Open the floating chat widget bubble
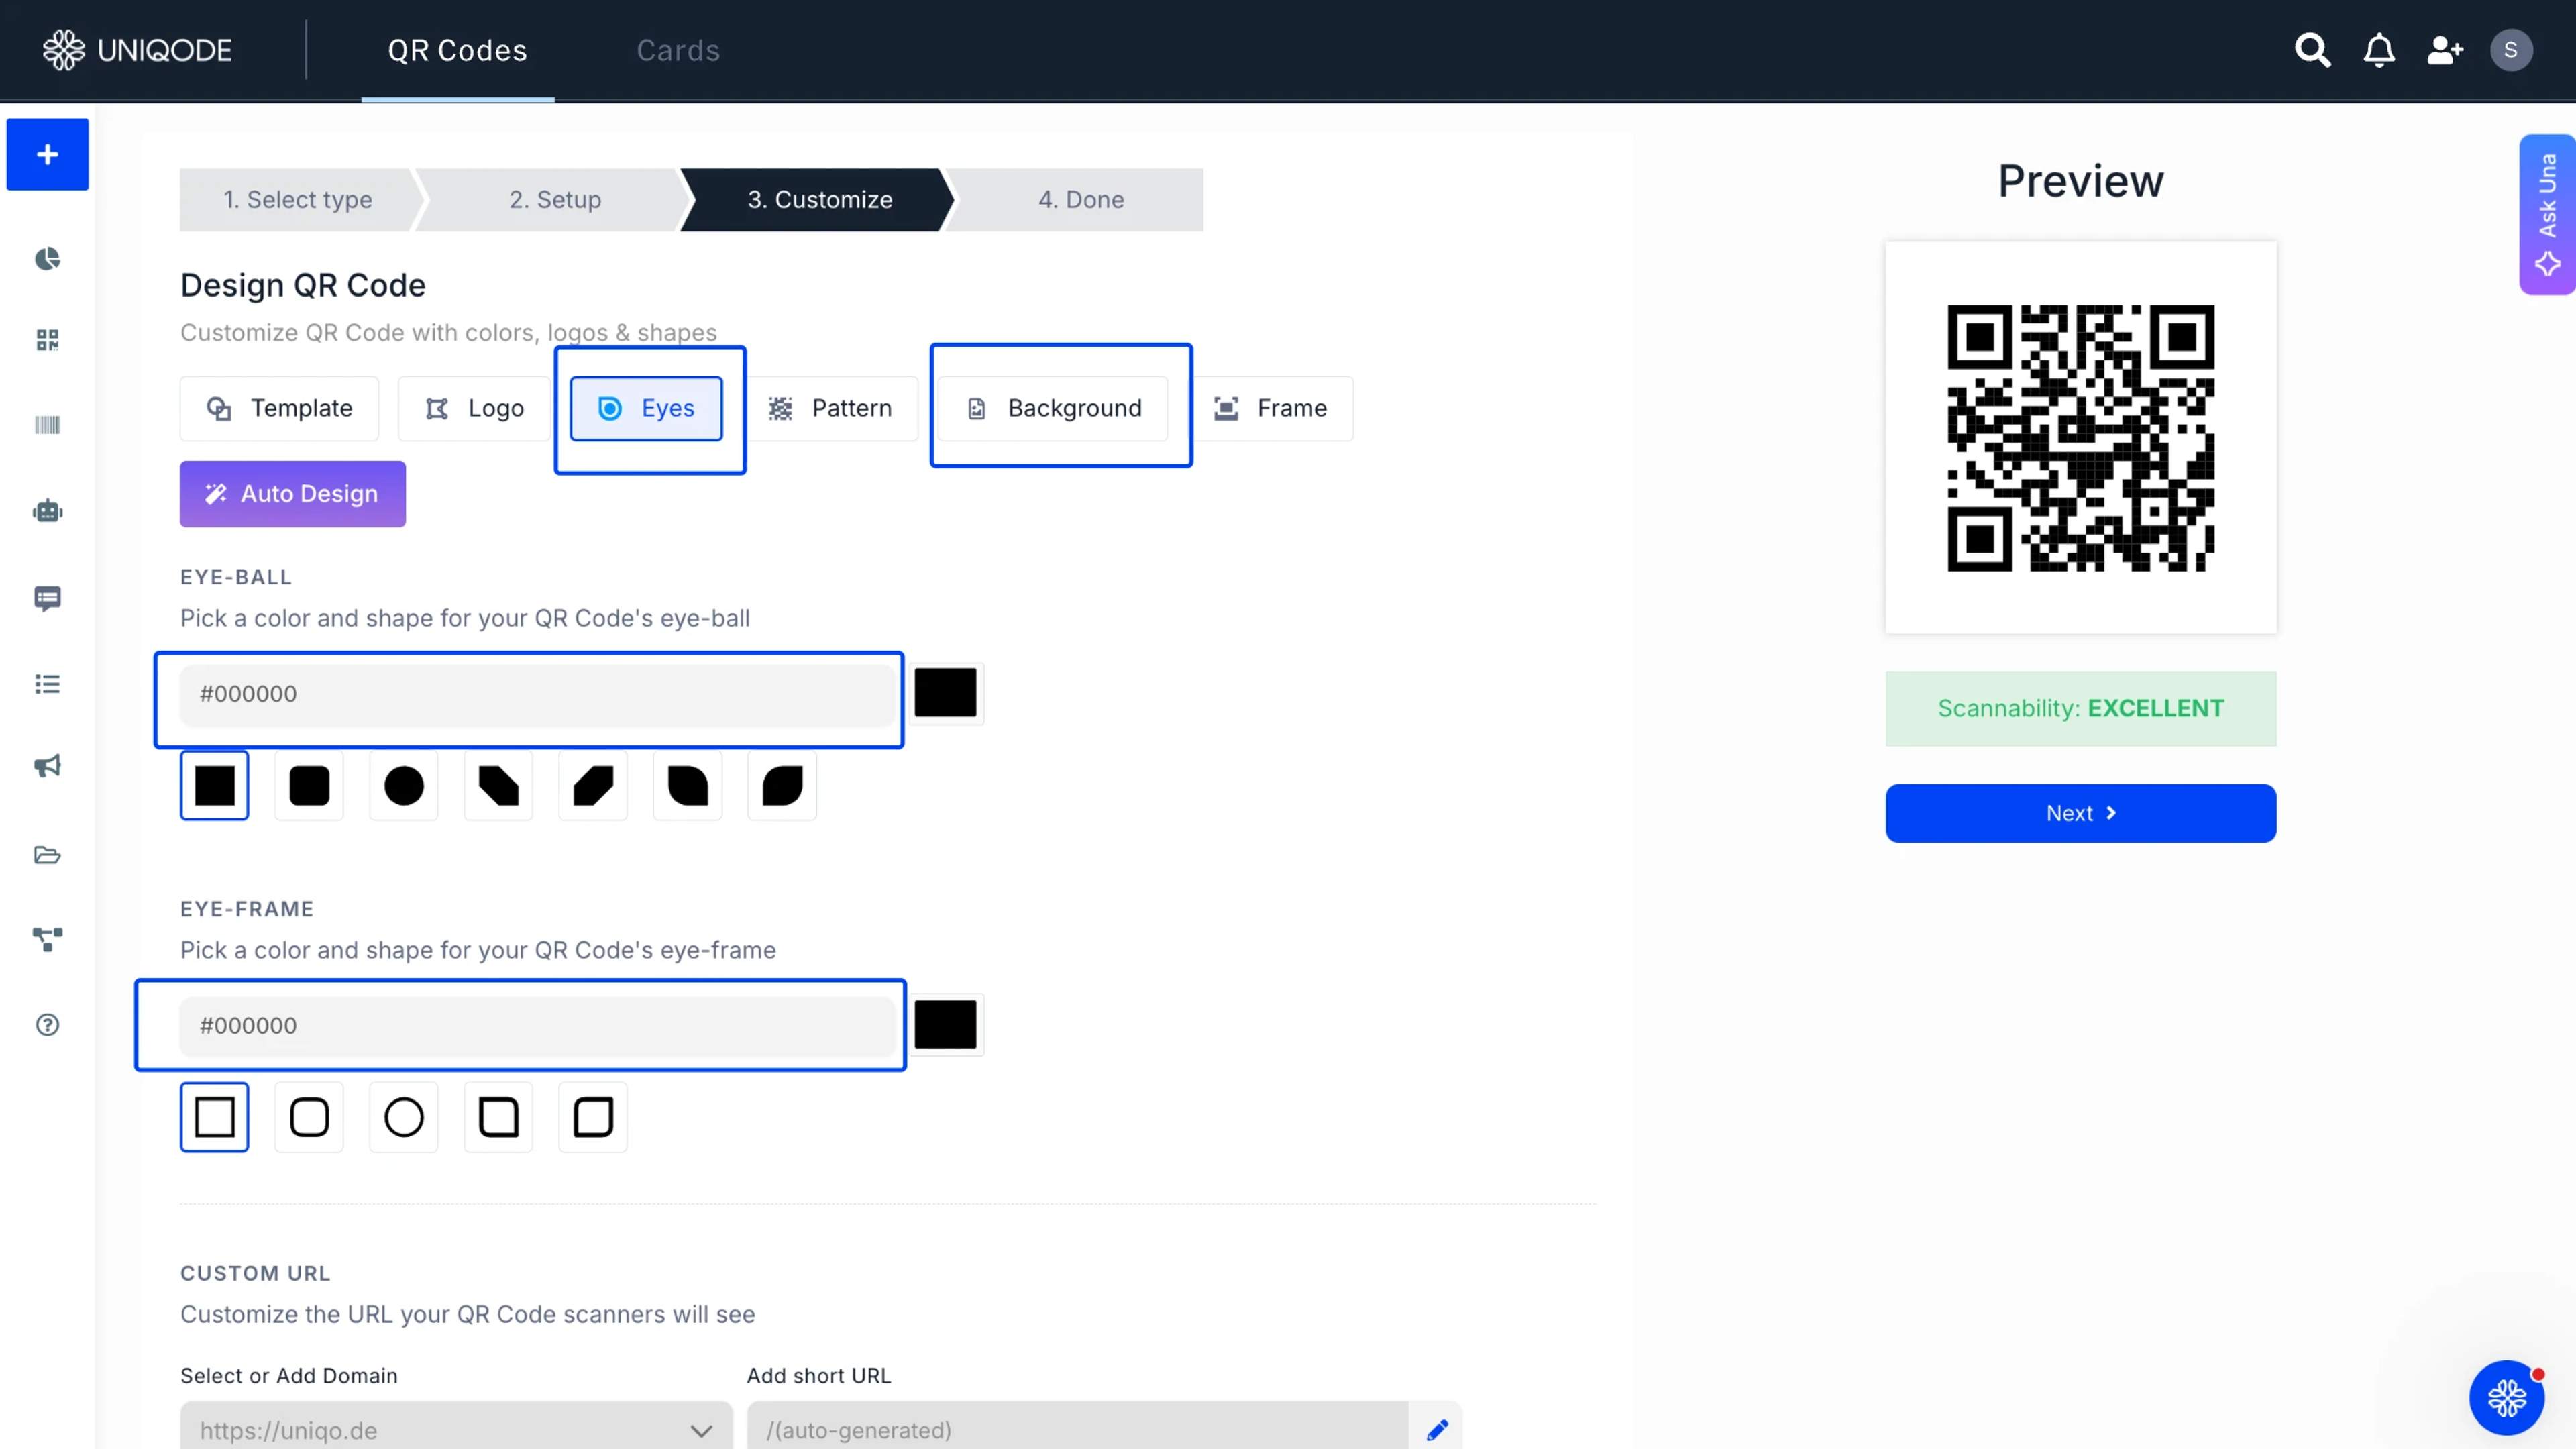 coord(2507,1397)
